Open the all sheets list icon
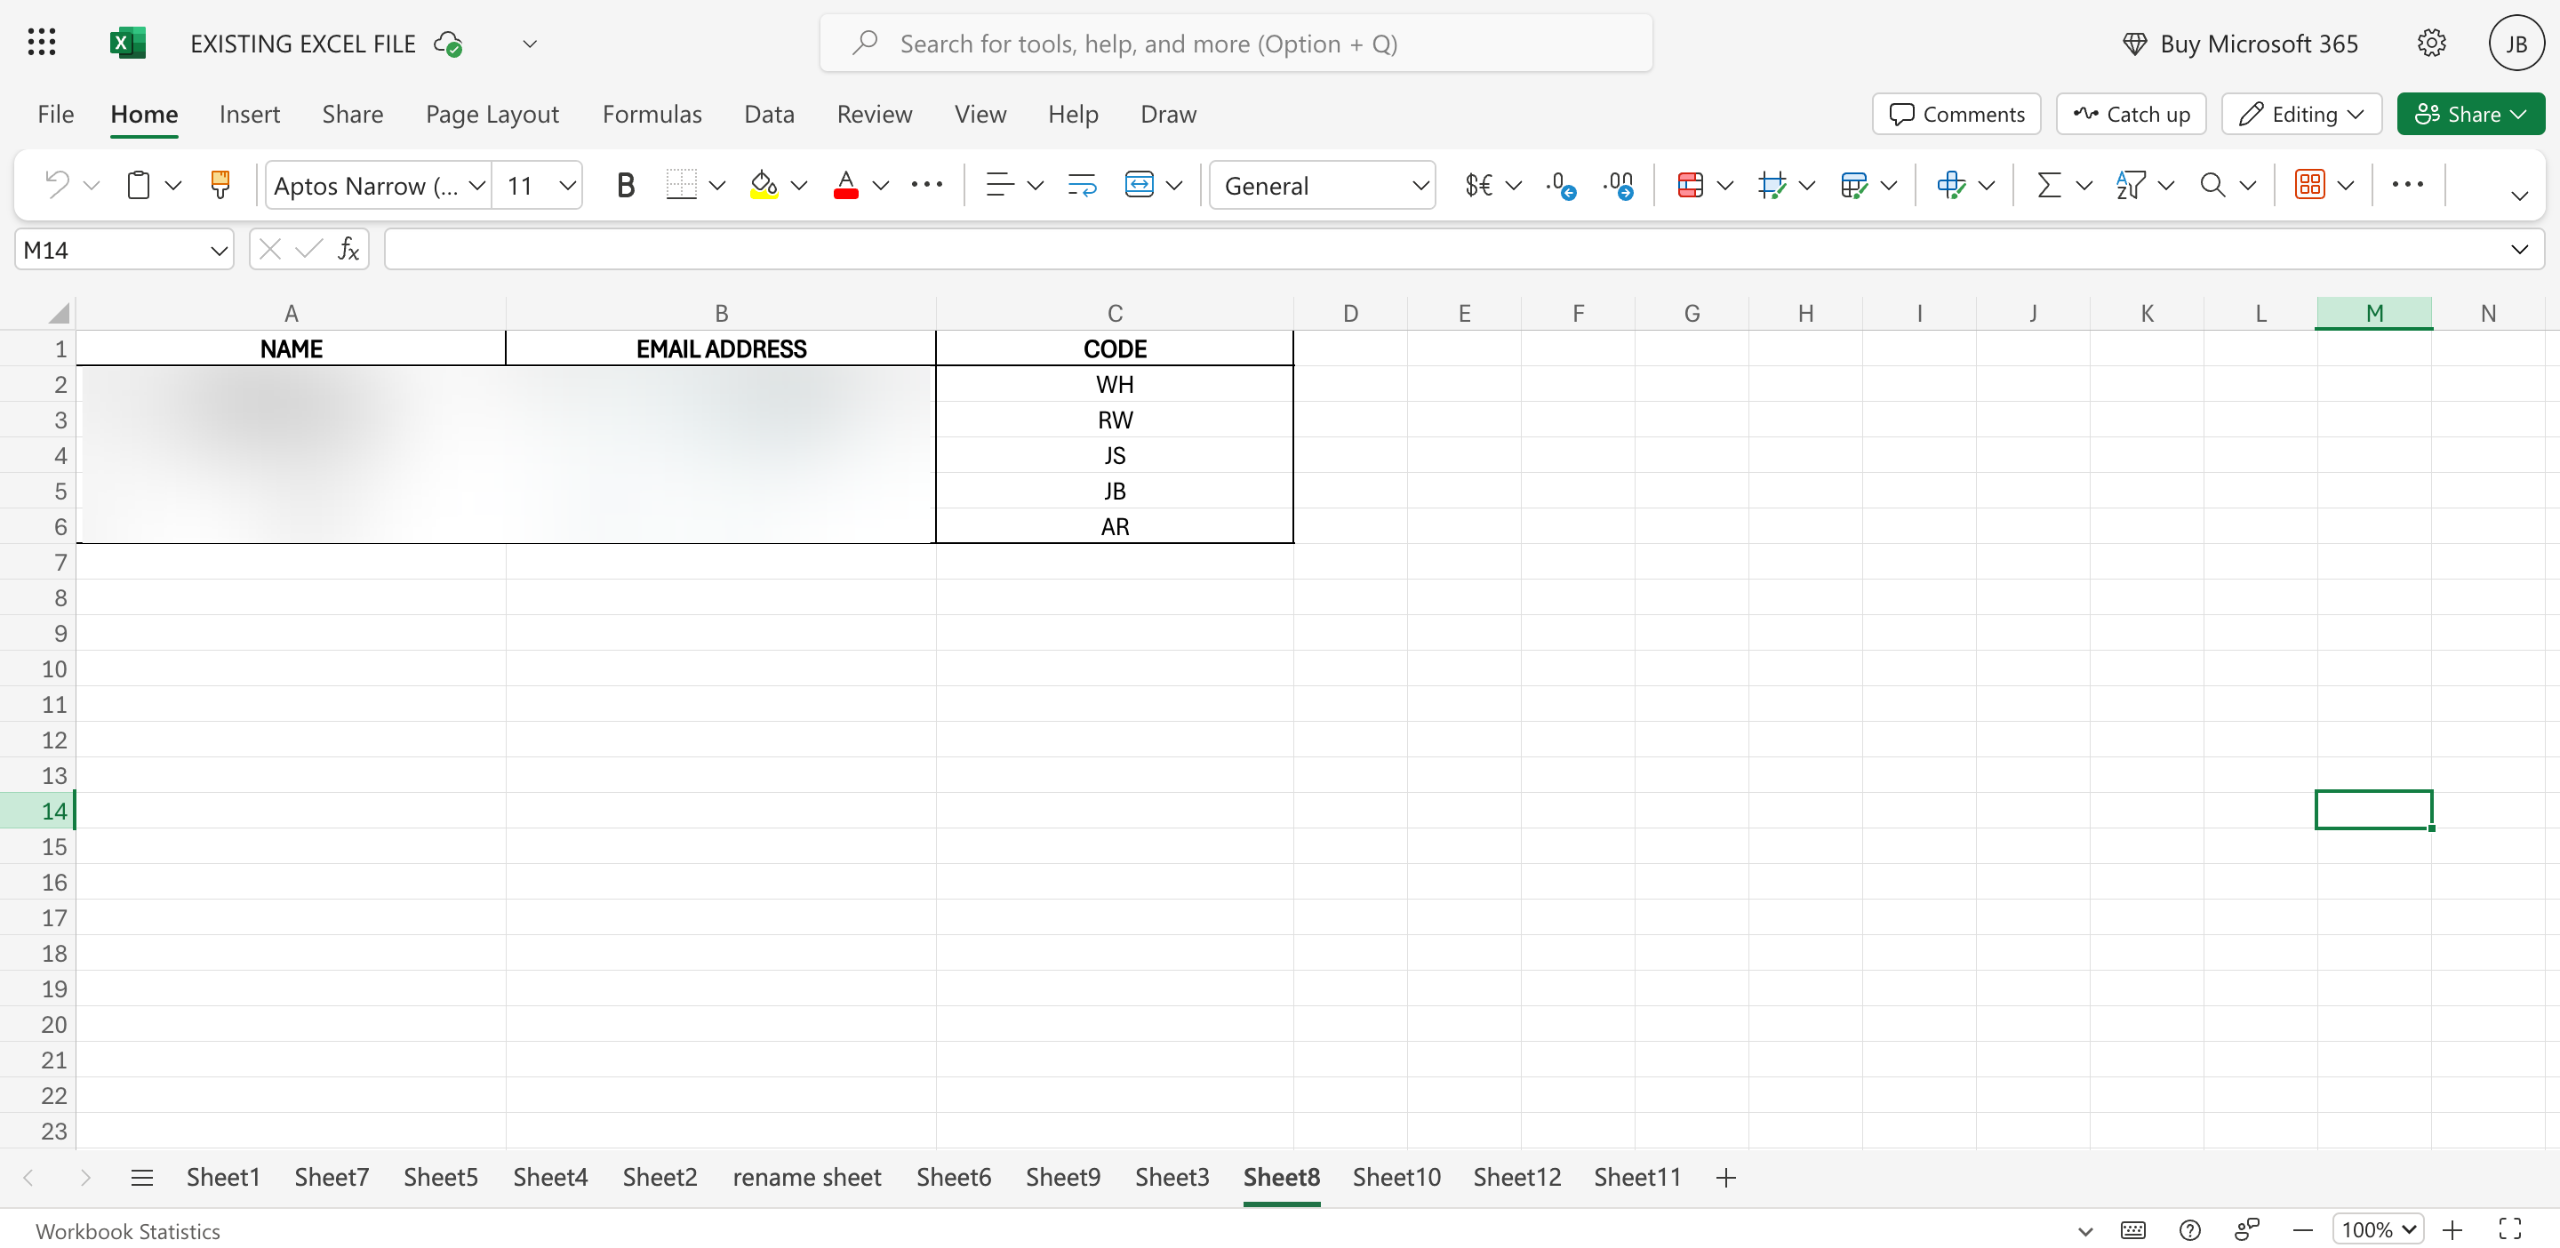This screenshot has width=2560, height=1248. click(142, 1177)
